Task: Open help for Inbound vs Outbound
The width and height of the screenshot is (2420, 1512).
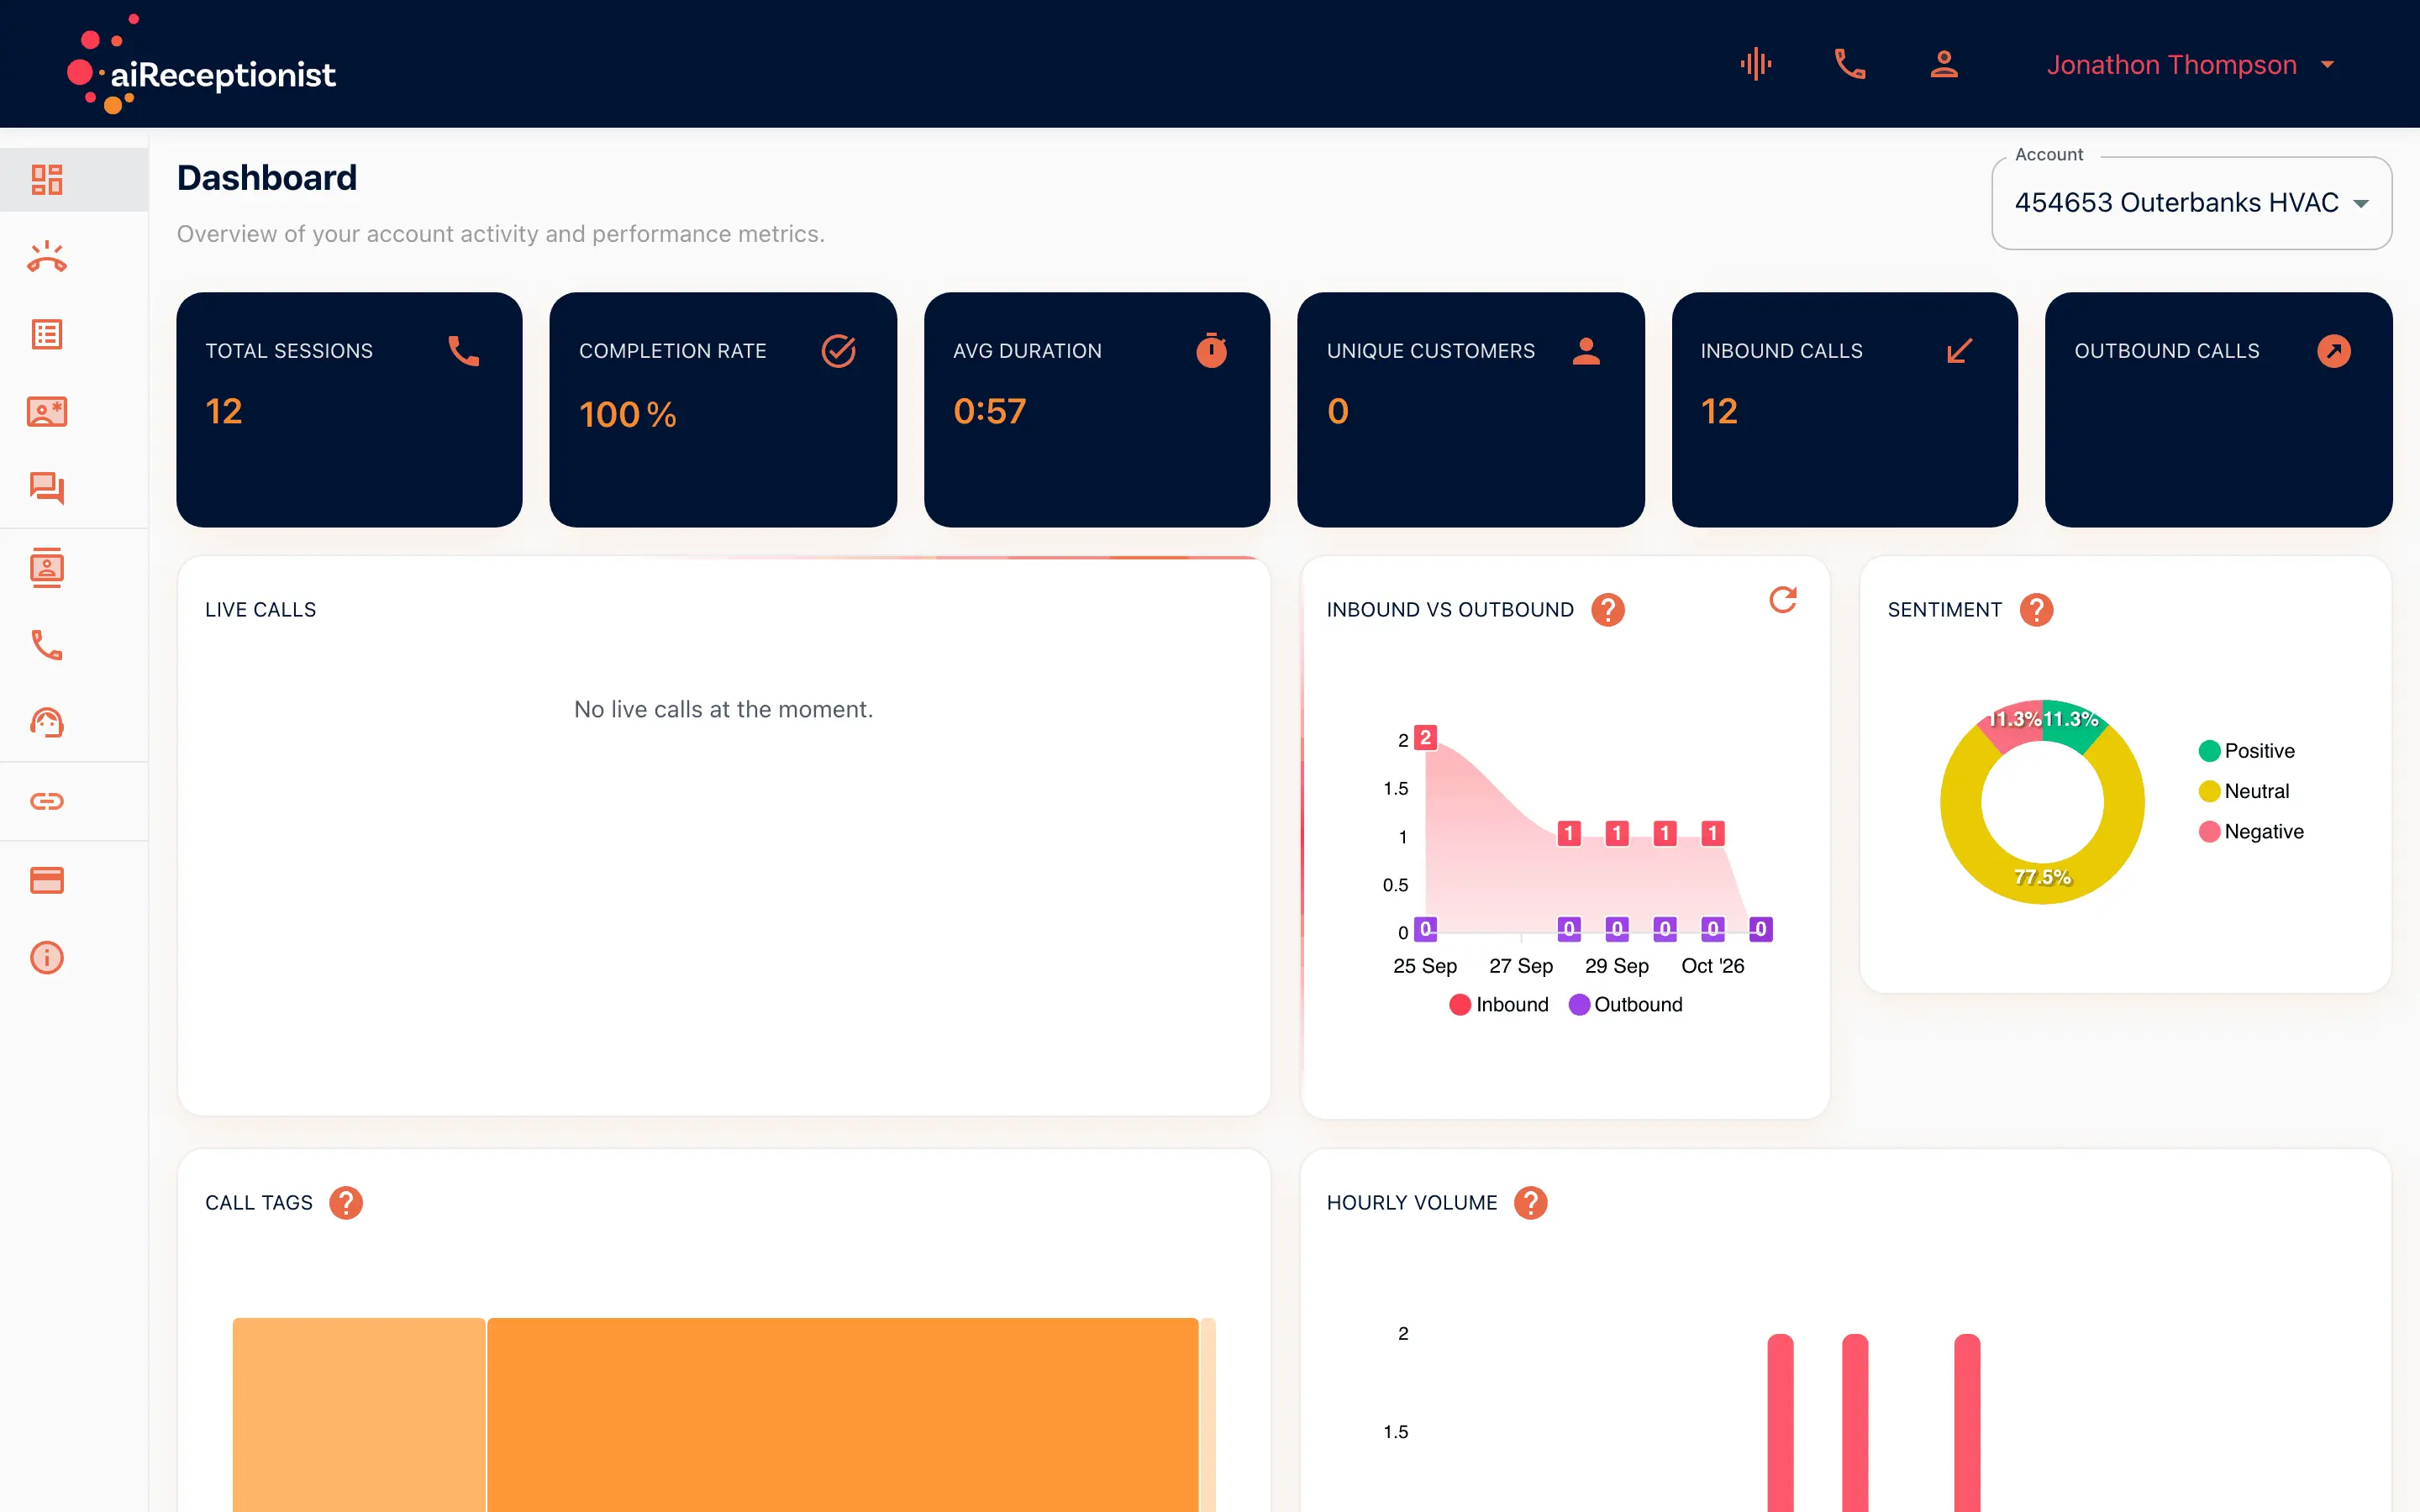Action: tap(1608, 610)
